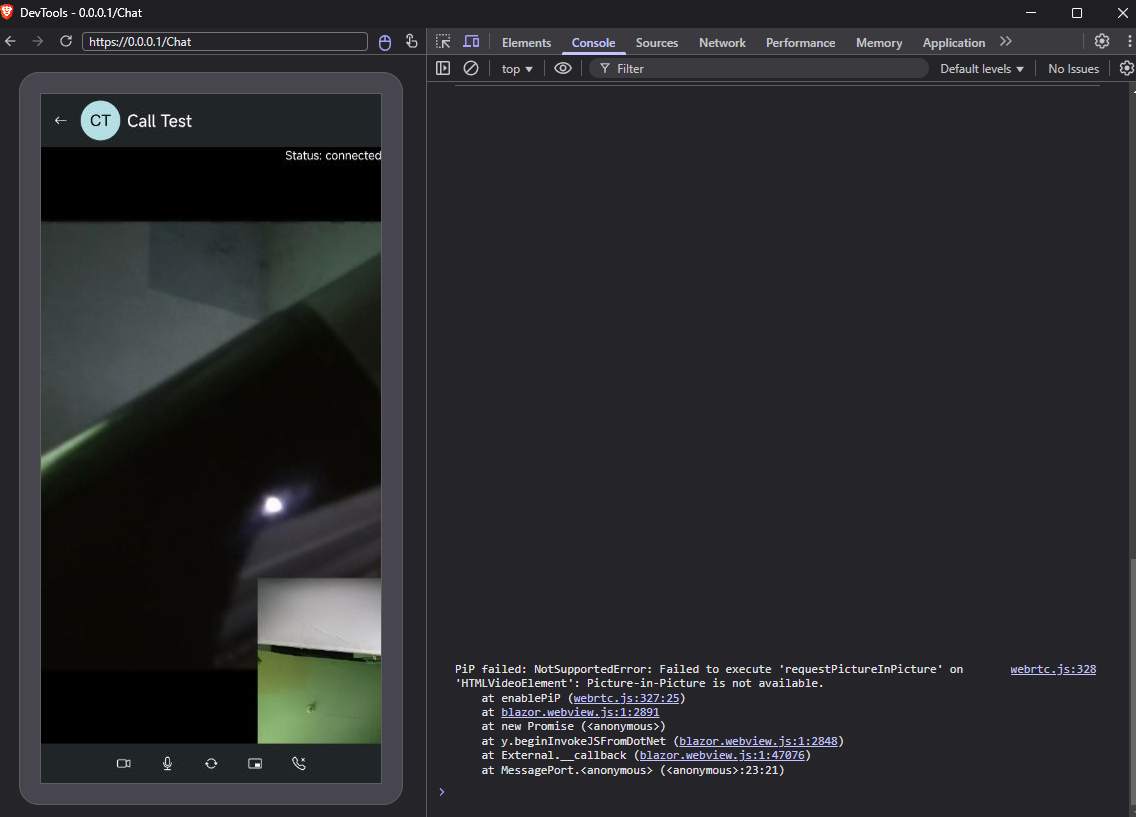Open the webrtc.js:328 source link
1136x817 pixels.
(1053, 669)
